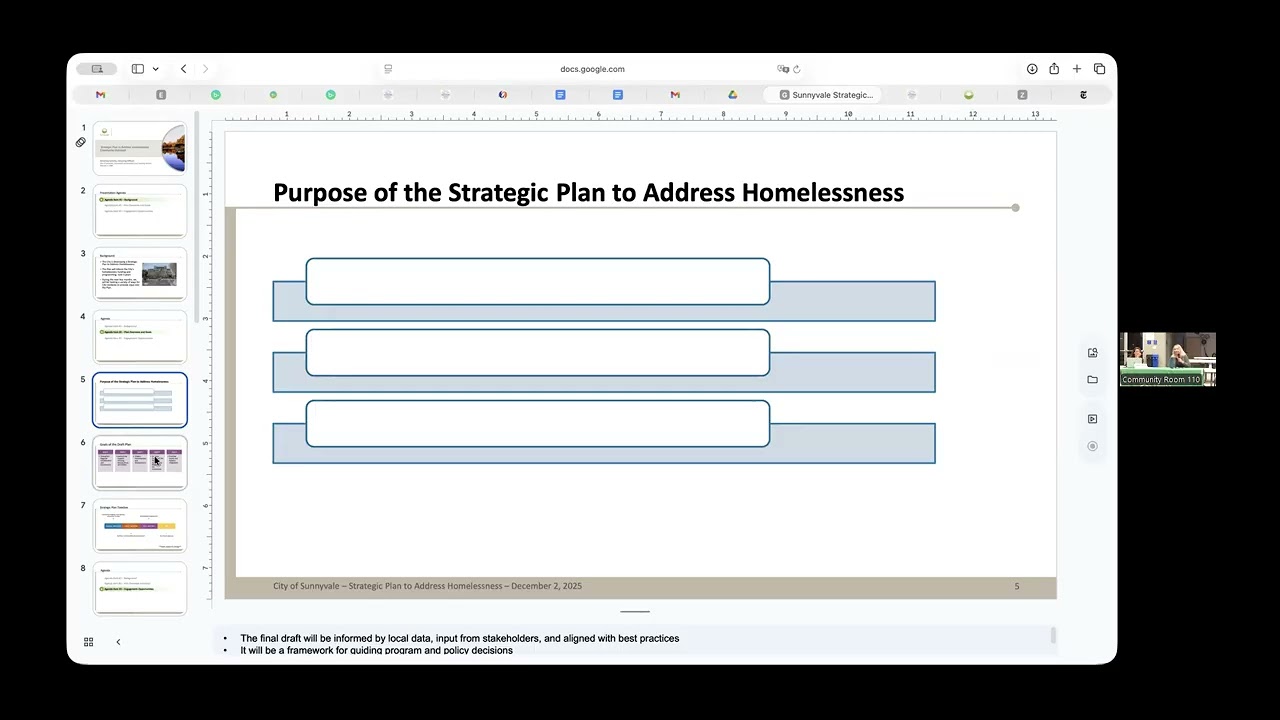Switch to the New York Times tab
1280x720 pixels.
point(1083,95)
